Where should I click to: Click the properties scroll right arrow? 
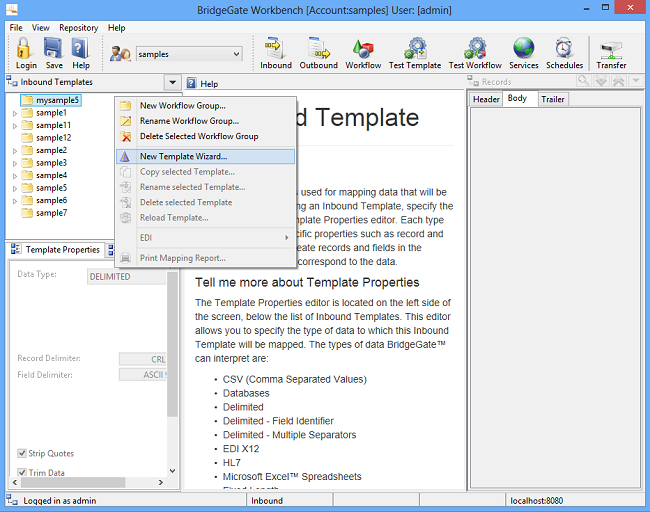(x=161, y=482)
